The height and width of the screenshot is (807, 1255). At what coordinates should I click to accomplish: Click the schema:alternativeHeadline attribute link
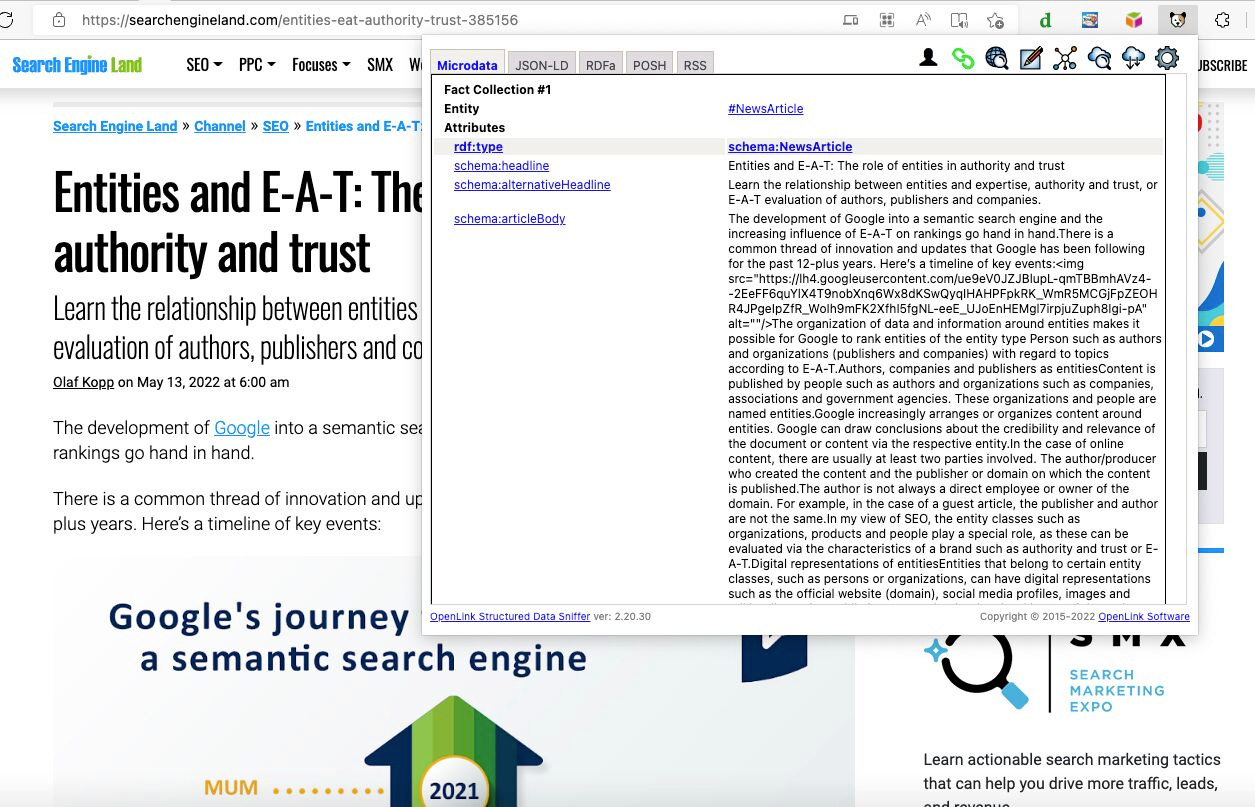532,185
